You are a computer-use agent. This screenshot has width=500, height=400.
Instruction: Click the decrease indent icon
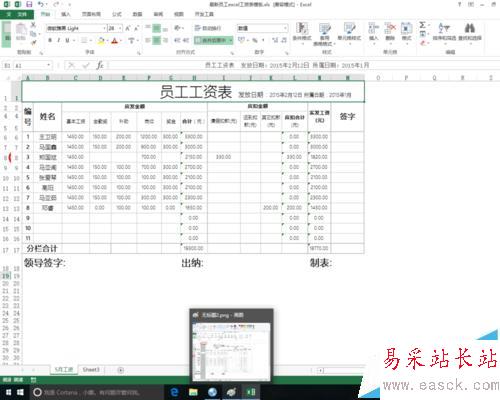[177, 40]
